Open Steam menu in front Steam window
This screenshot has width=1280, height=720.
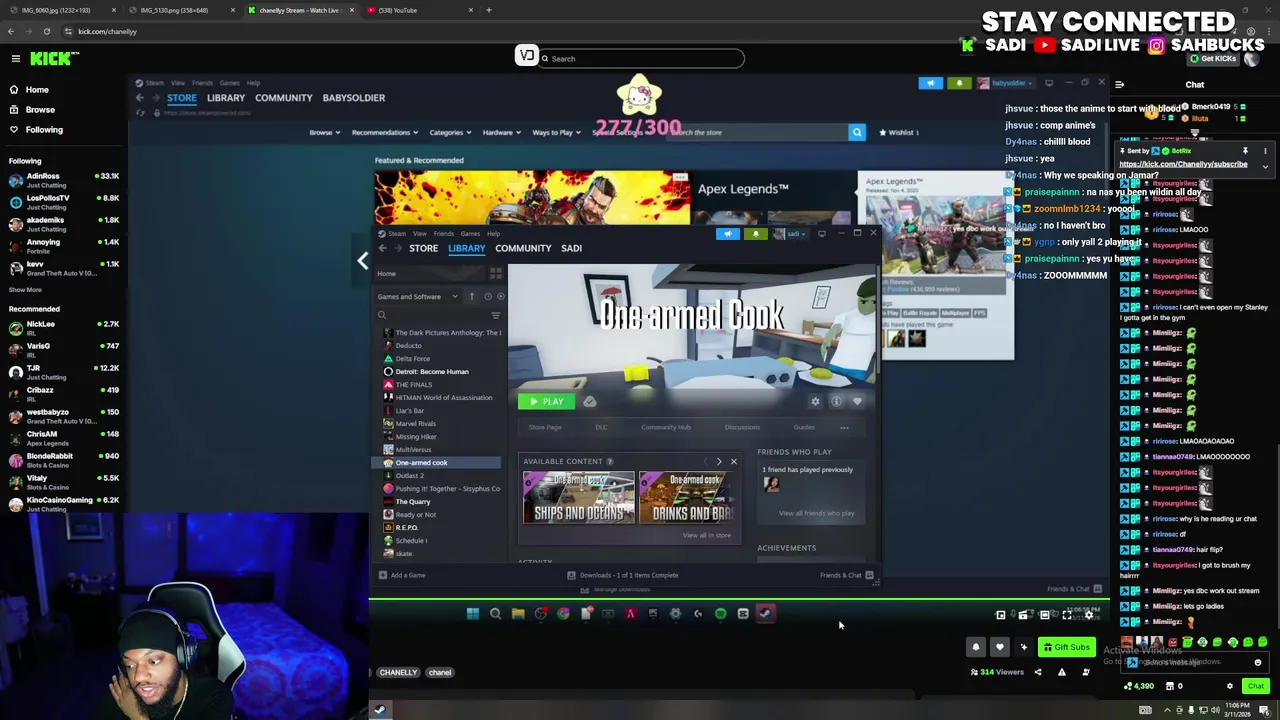397,233
